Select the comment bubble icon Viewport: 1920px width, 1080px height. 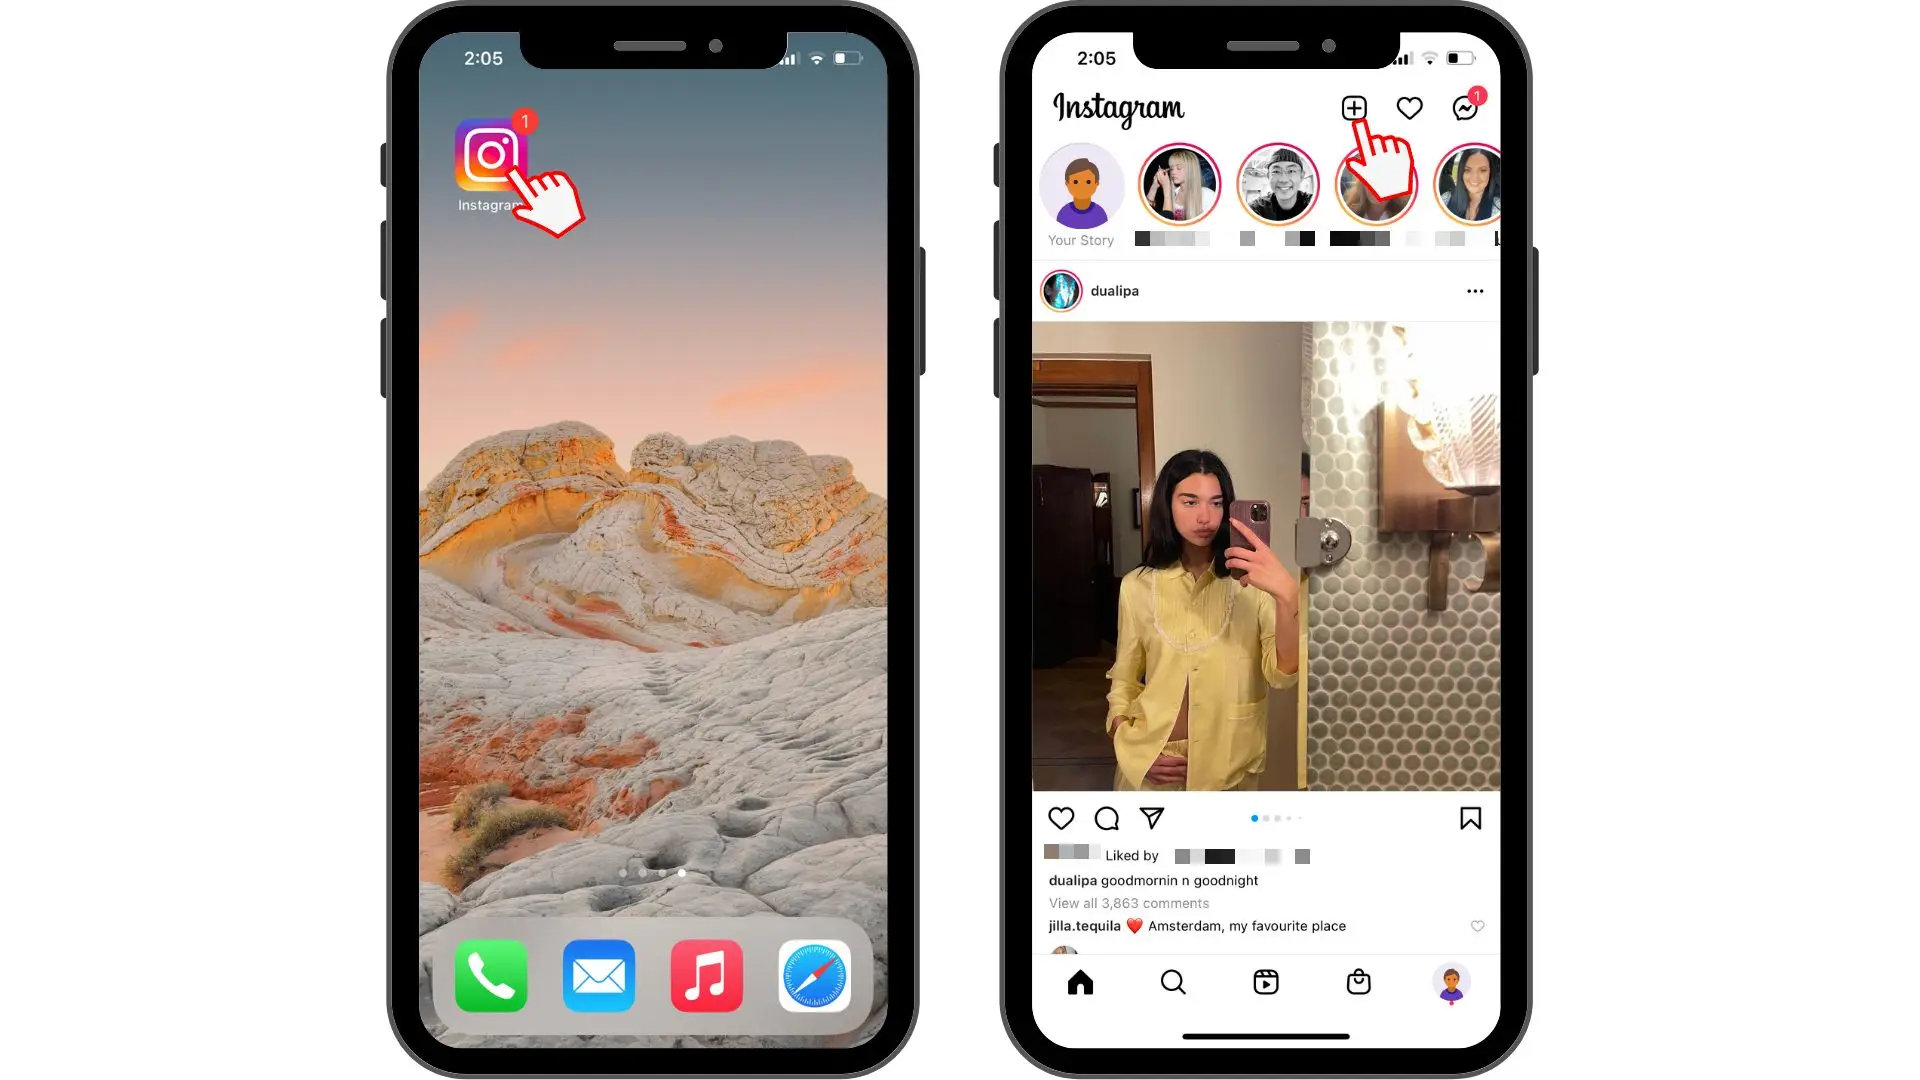point(1106,818)
